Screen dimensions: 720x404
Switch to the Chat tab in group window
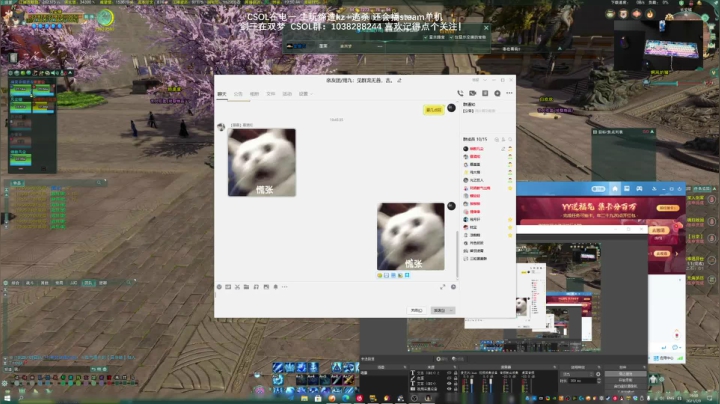222,94
